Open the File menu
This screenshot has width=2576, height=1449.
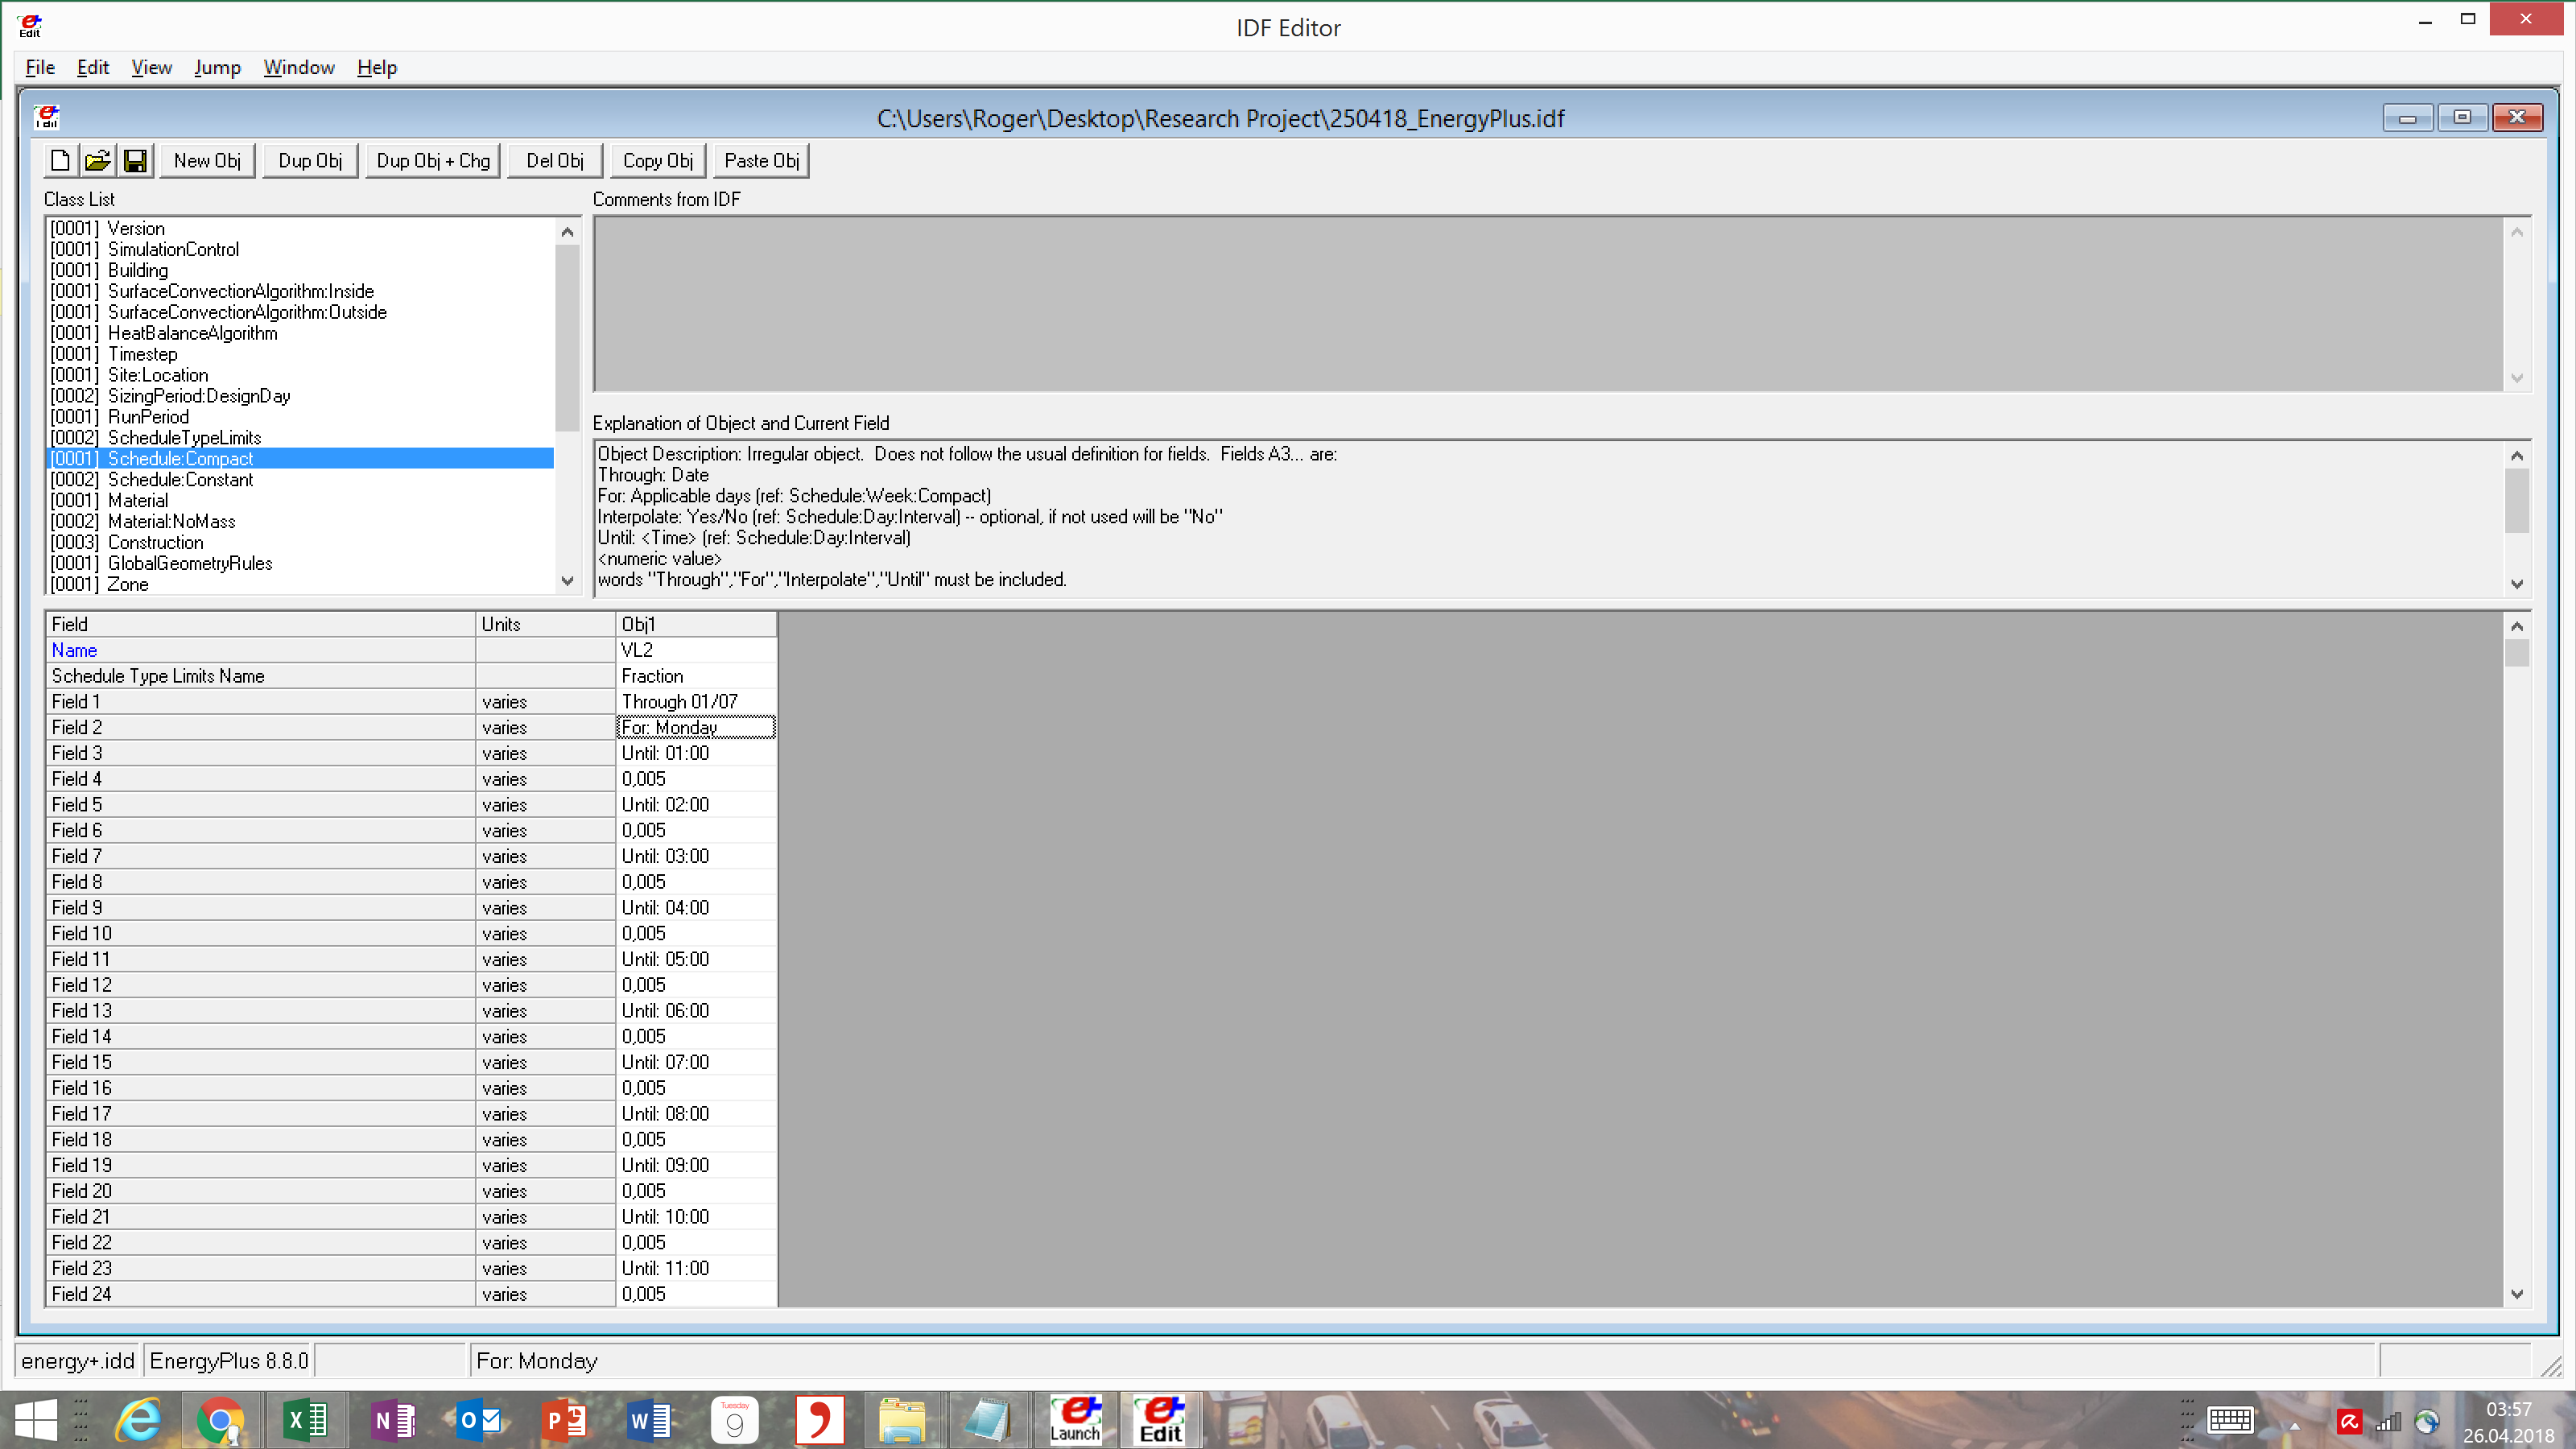tap(40, 67)
